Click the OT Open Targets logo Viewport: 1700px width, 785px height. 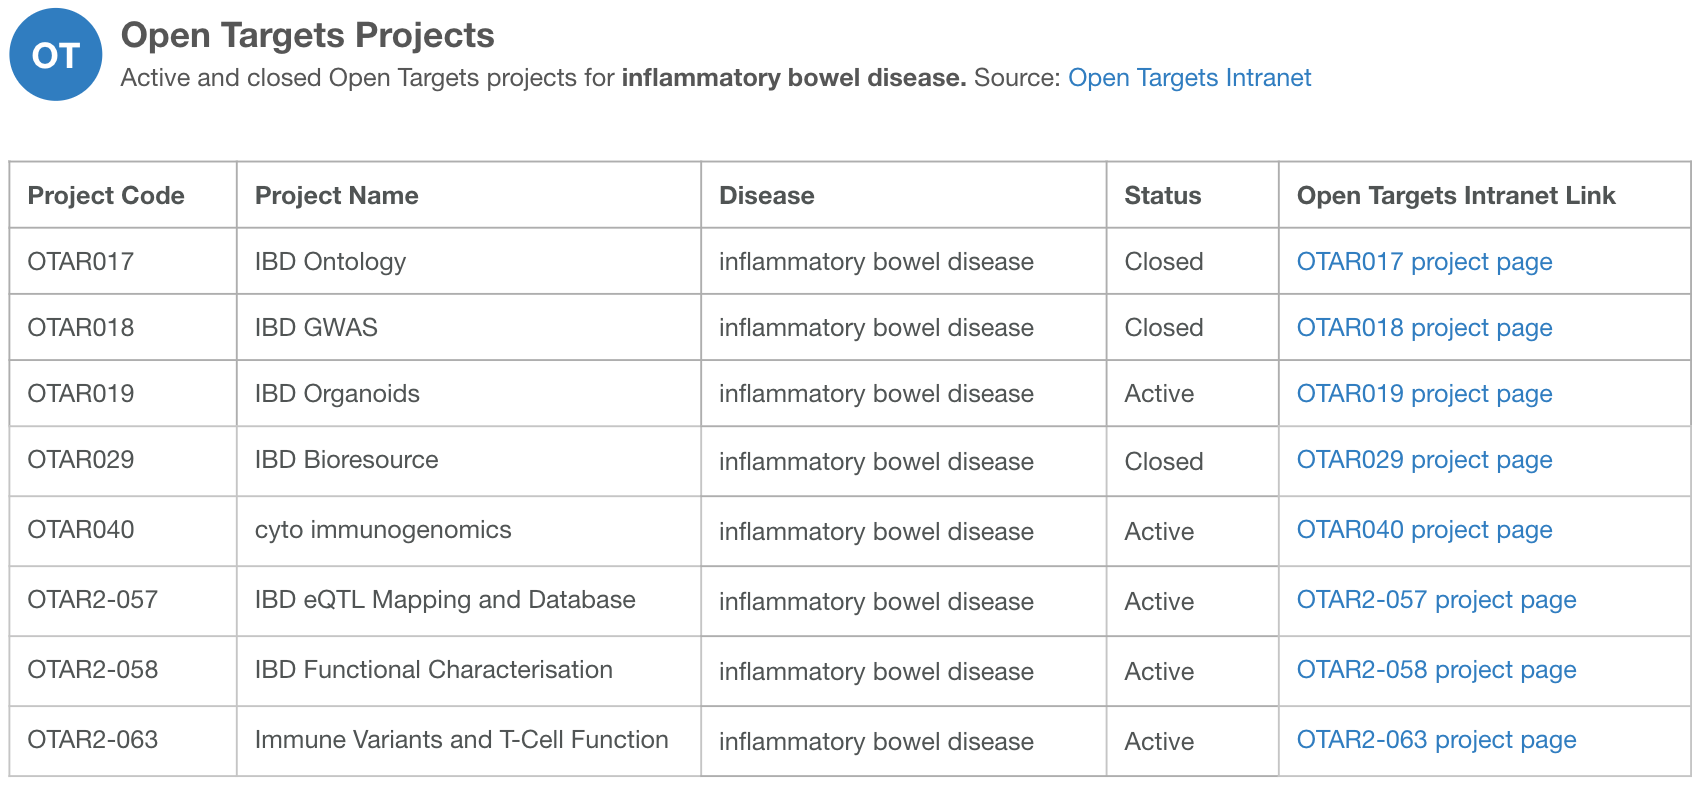tap(55, 54)
